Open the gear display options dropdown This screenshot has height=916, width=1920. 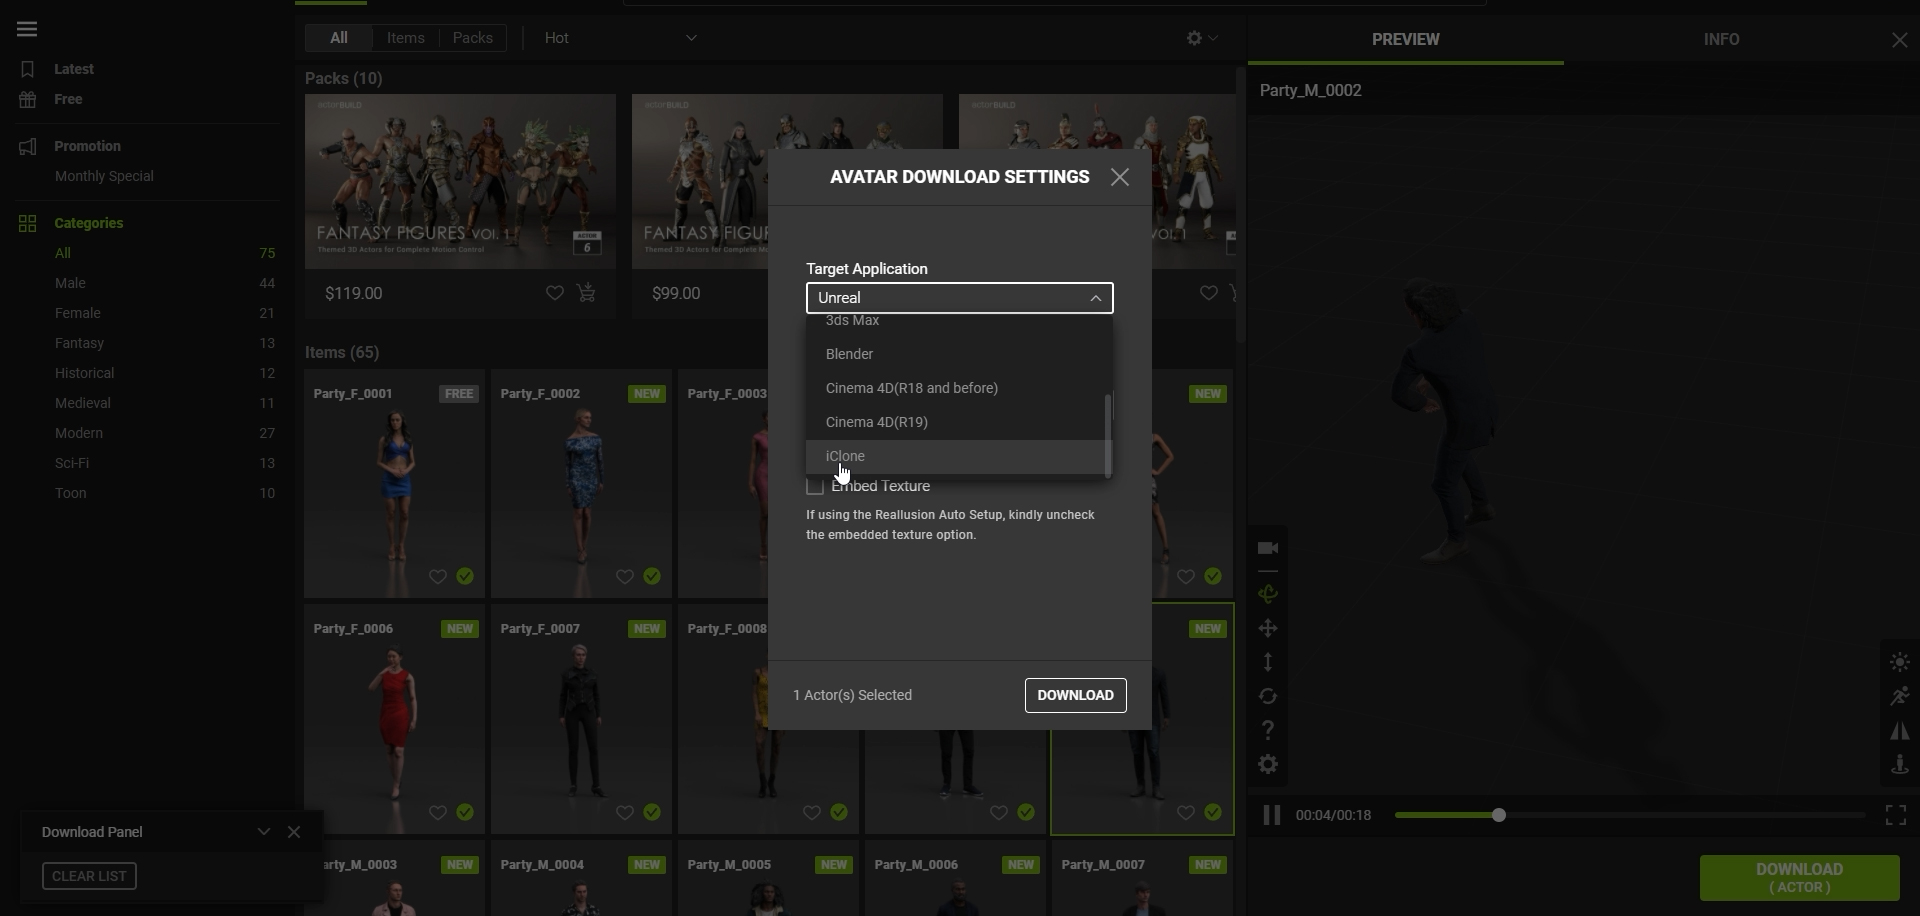pos(1202,38)
